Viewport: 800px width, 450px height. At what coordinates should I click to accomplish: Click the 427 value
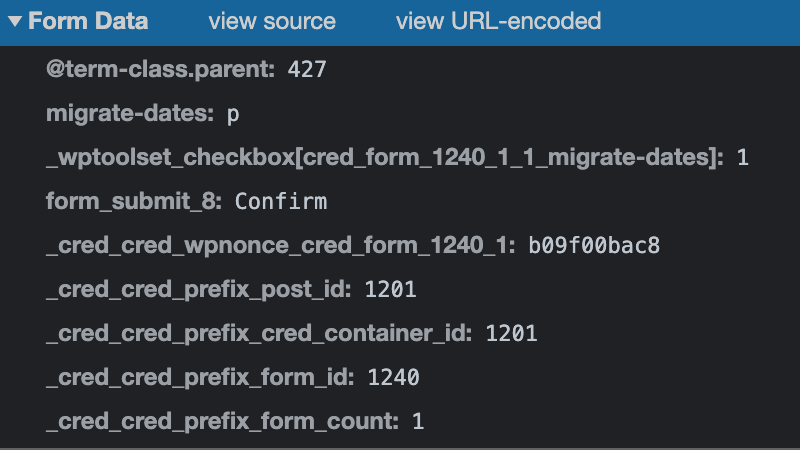click(307, 69)
